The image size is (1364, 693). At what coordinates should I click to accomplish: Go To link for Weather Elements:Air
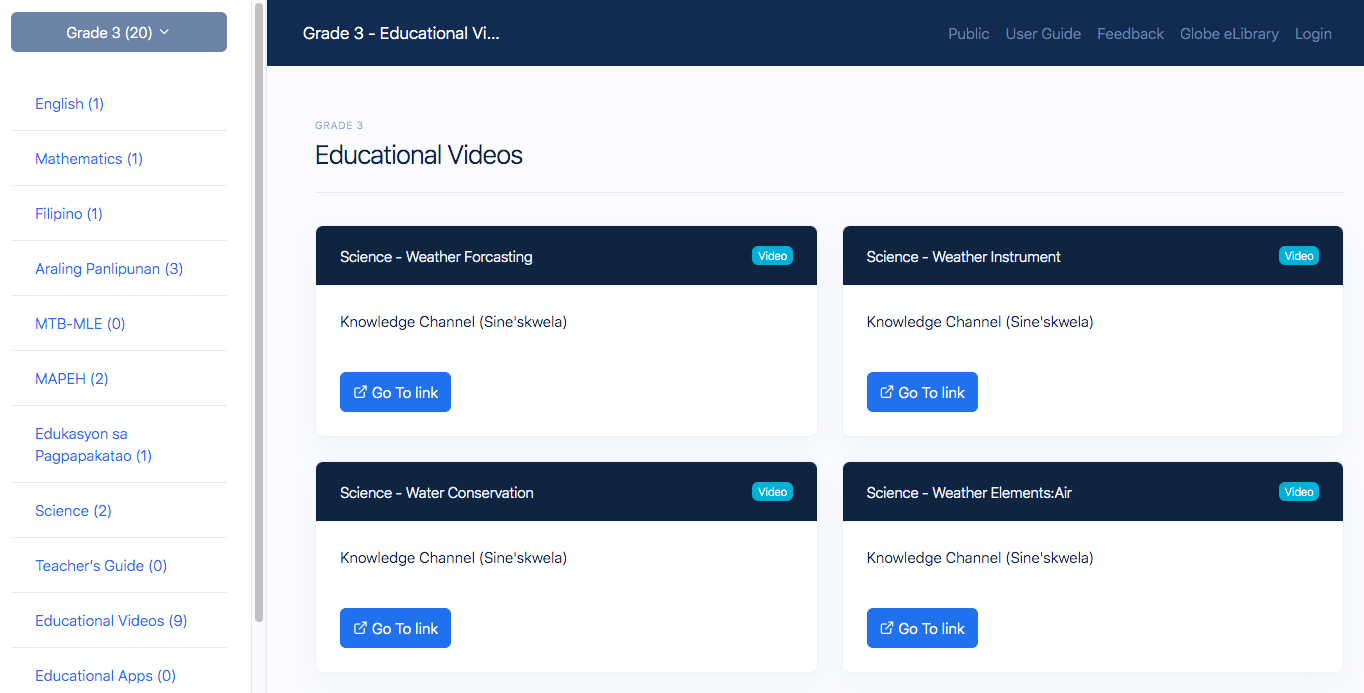tap(922, 628)
